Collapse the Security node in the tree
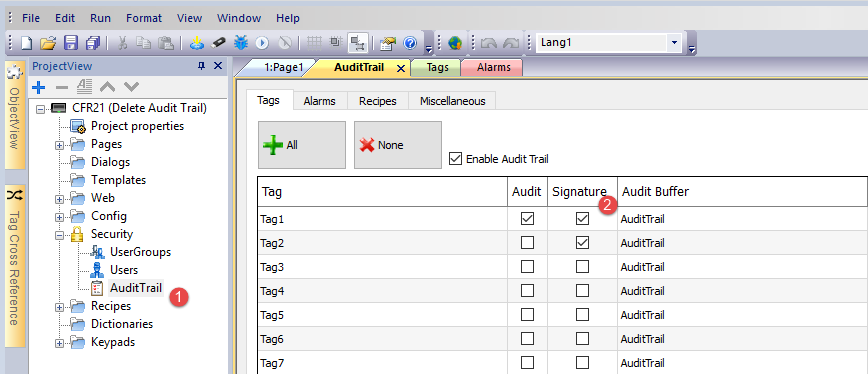The image size is (868, 374). click(x=60, y=235)
